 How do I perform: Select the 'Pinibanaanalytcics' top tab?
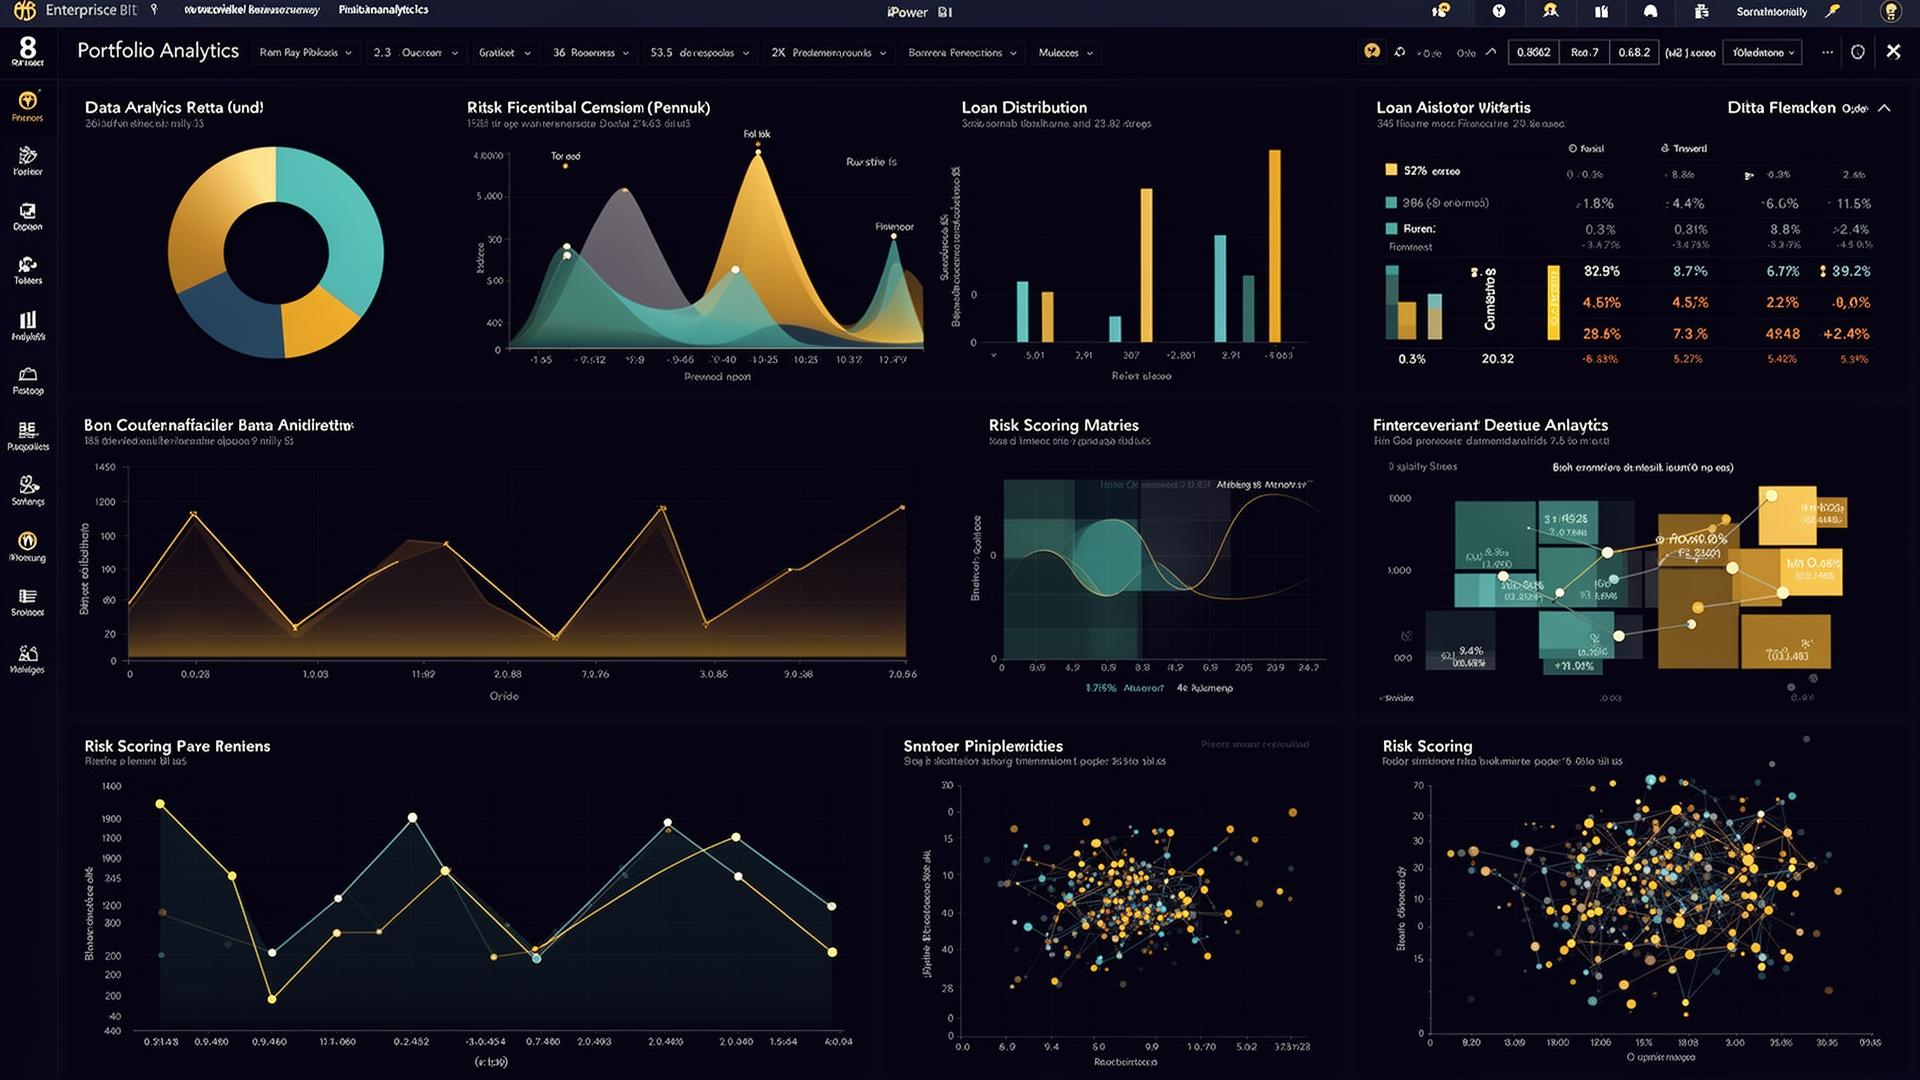pyautogui.click(x=383, y=10)
